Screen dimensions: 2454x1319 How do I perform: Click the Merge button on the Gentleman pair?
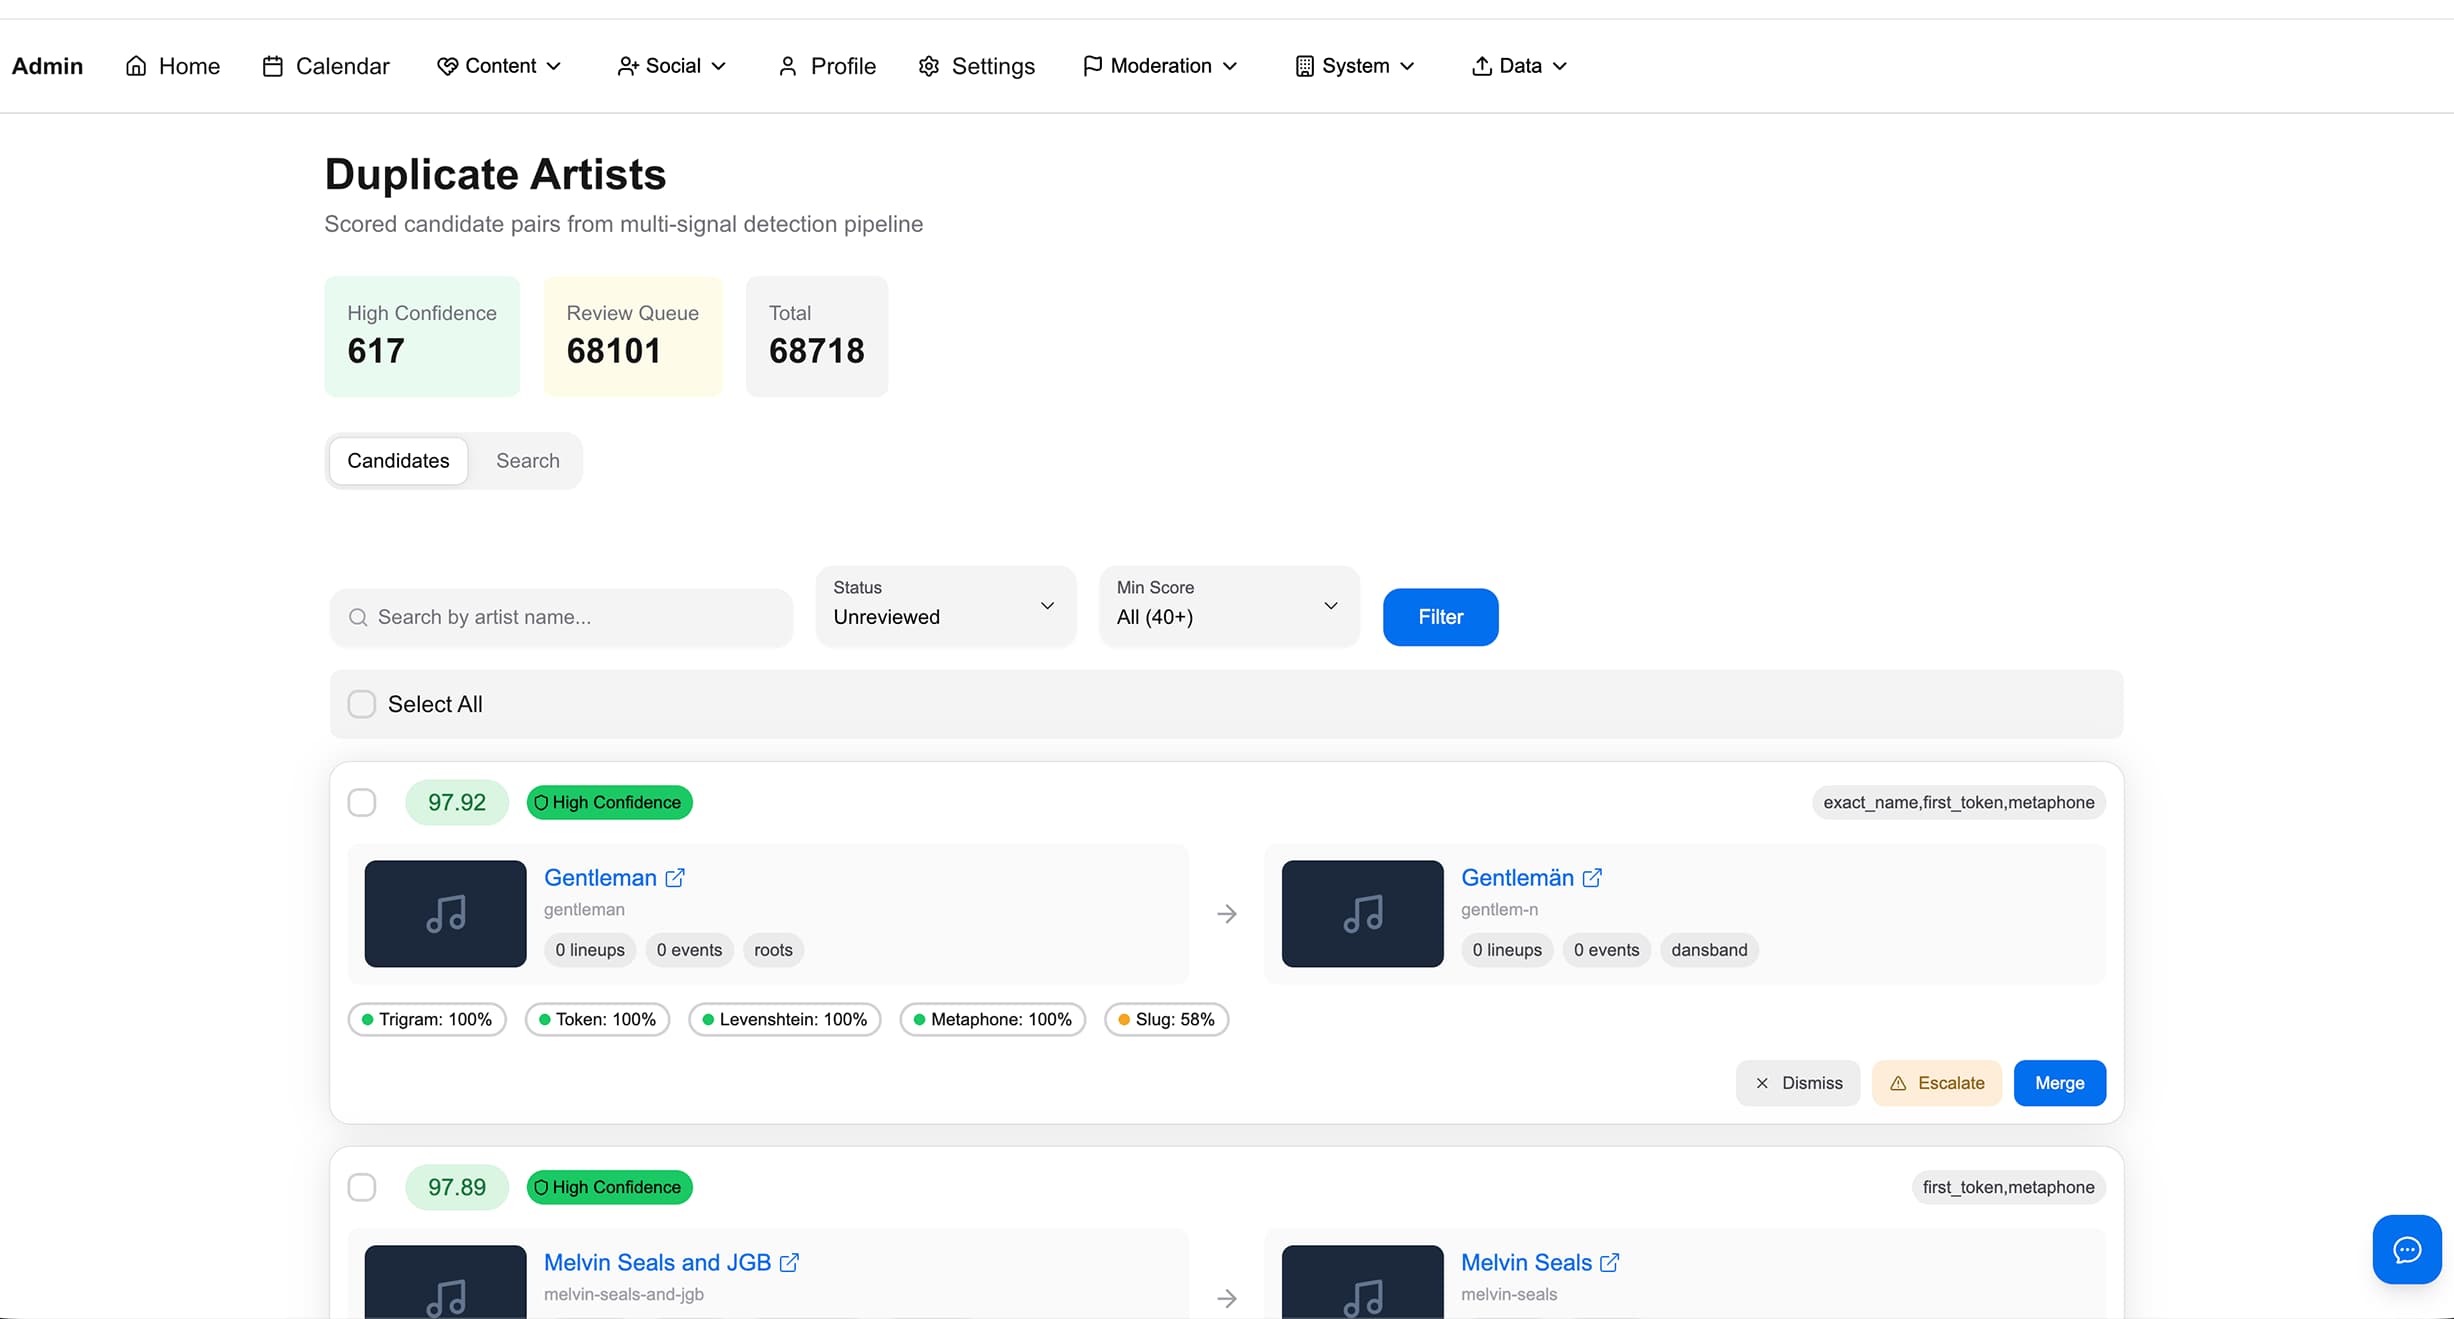[x=2059, y=1083]
